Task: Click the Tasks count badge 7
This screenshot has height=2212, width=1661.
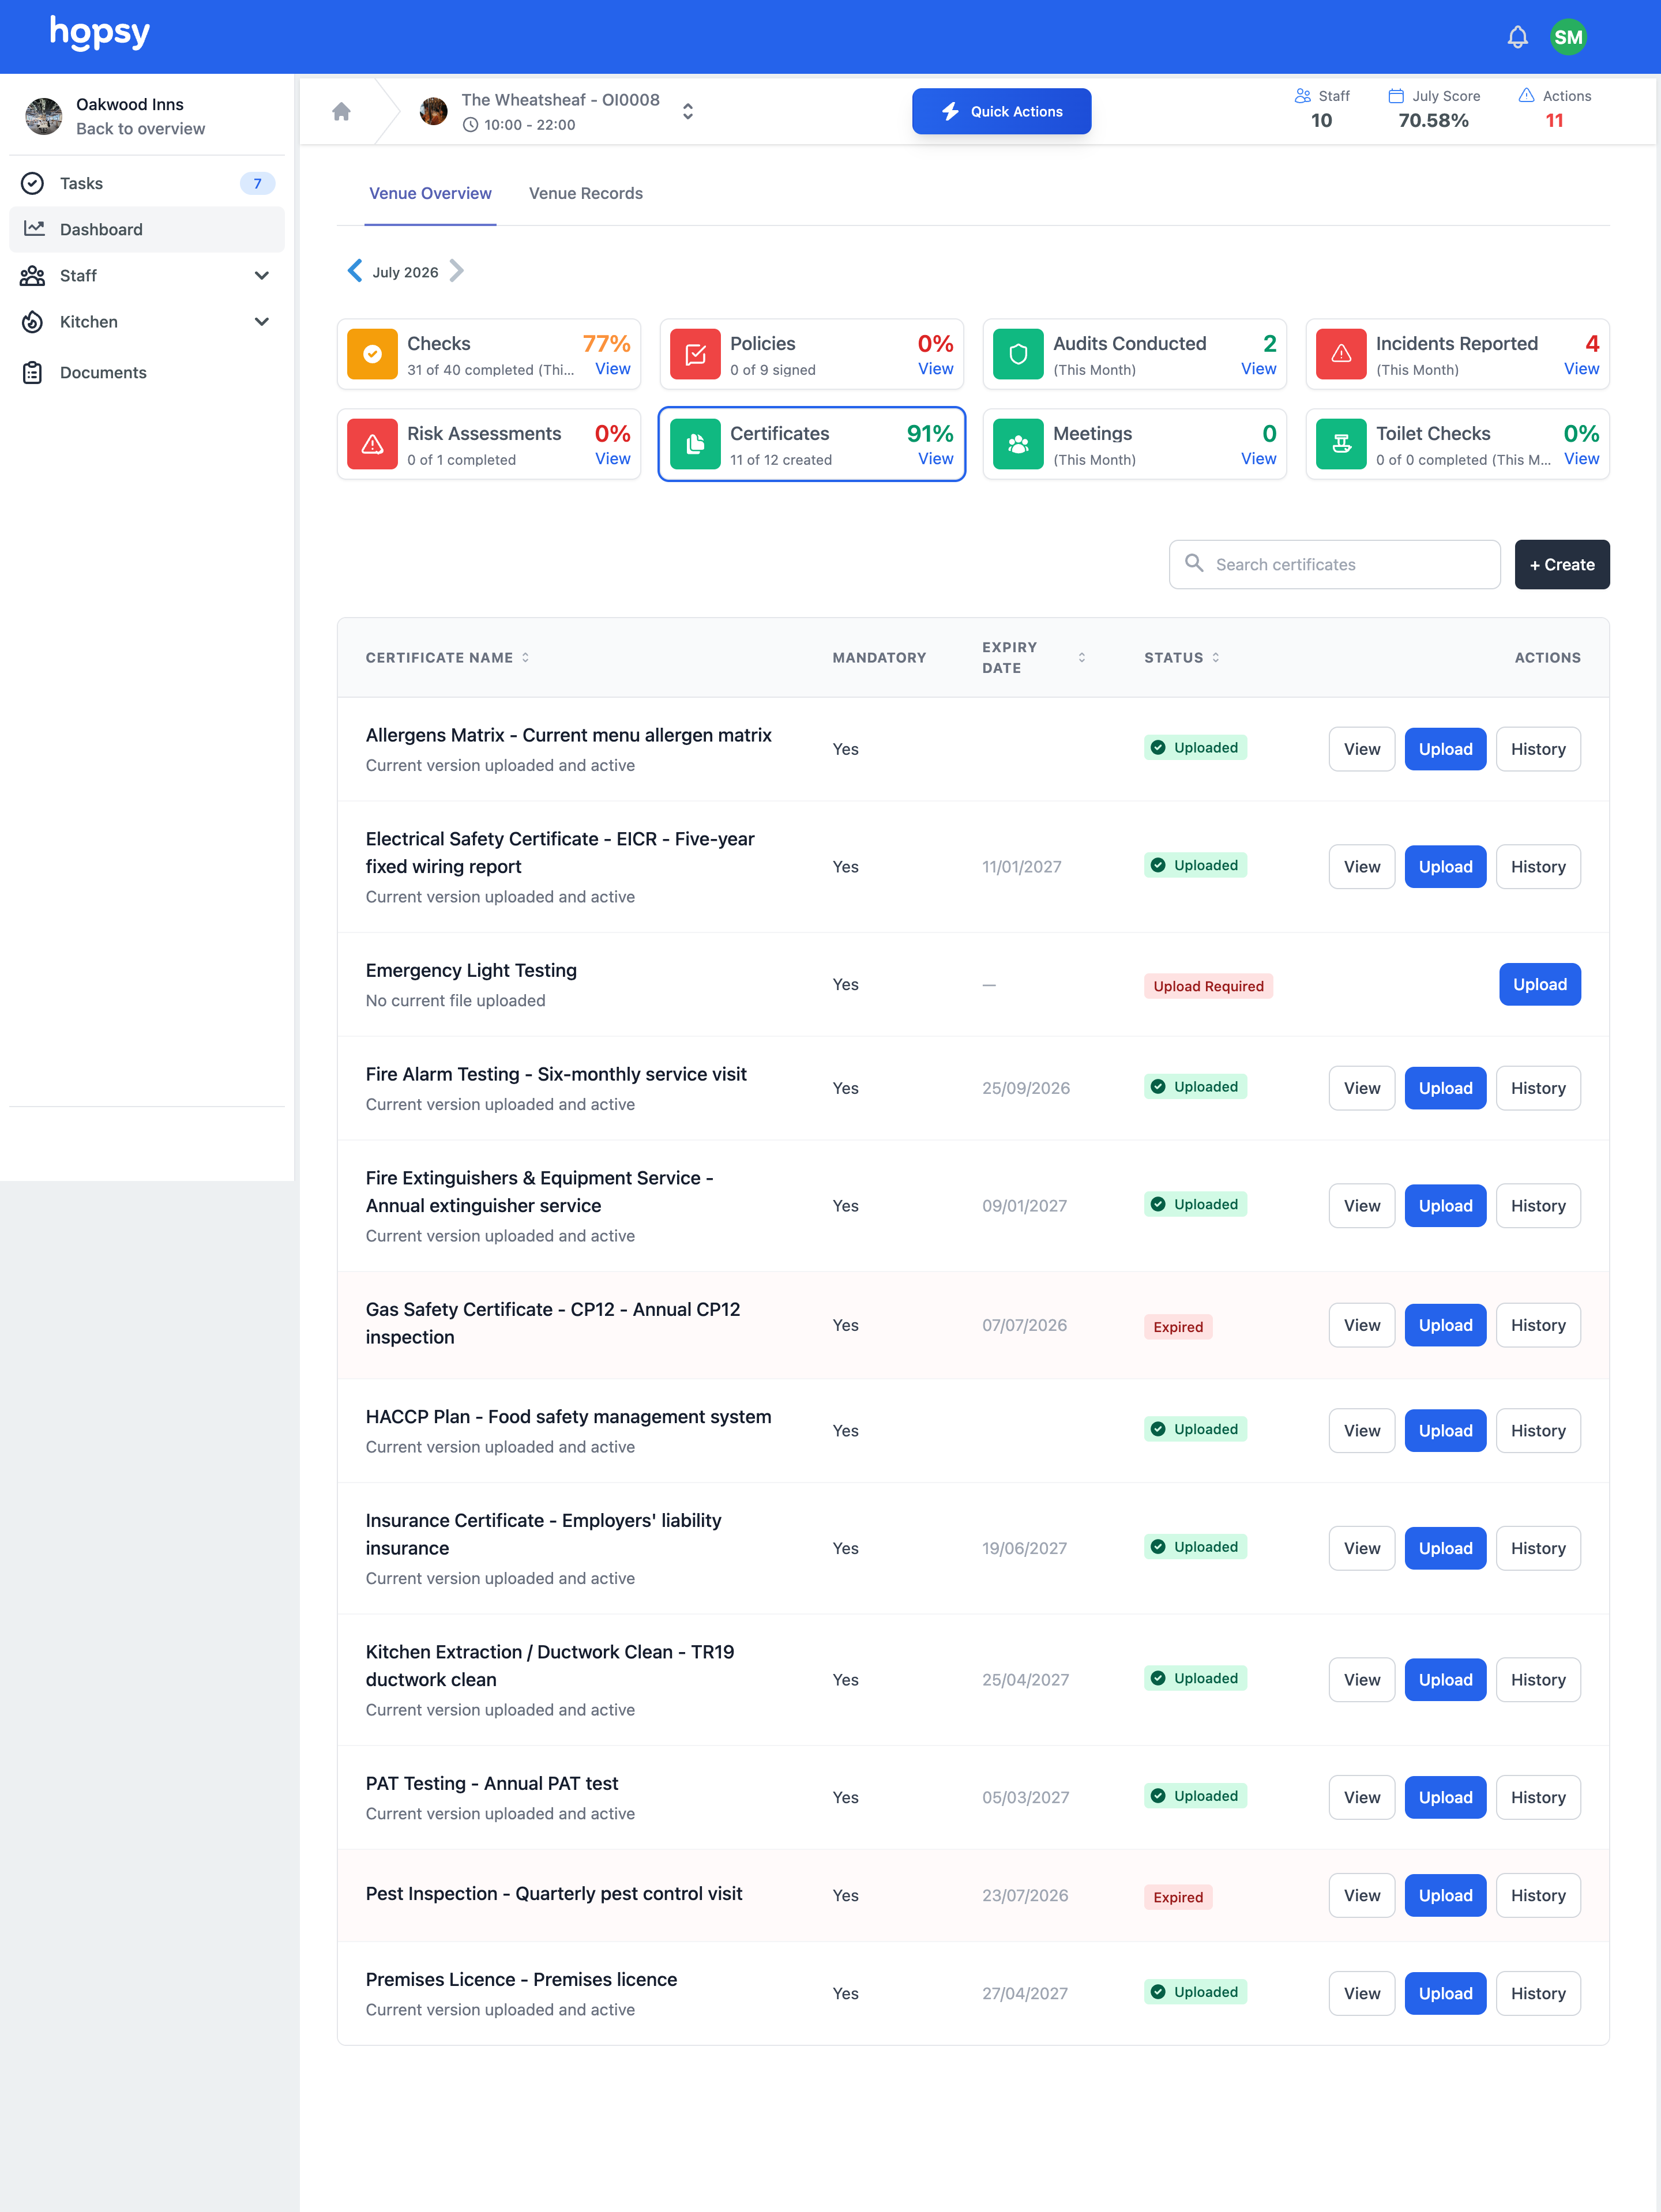Action: tap(257, 183)
